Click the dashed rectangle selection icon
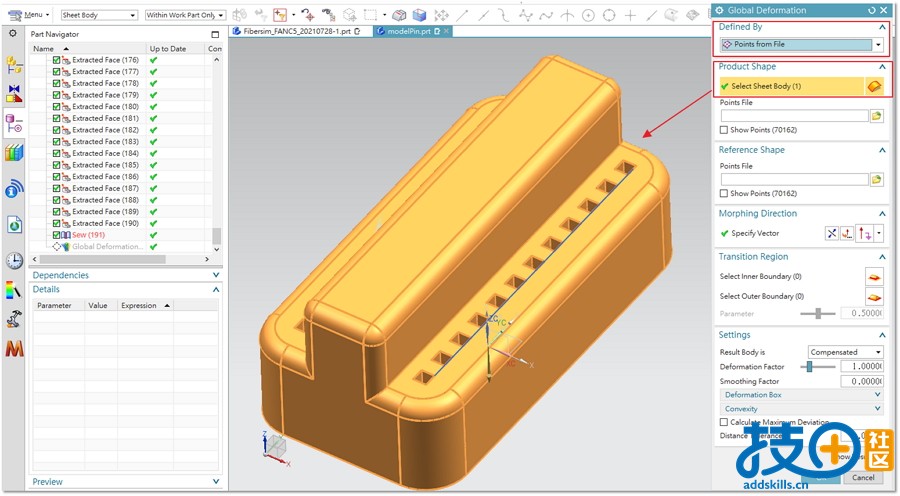 [371, 15]
